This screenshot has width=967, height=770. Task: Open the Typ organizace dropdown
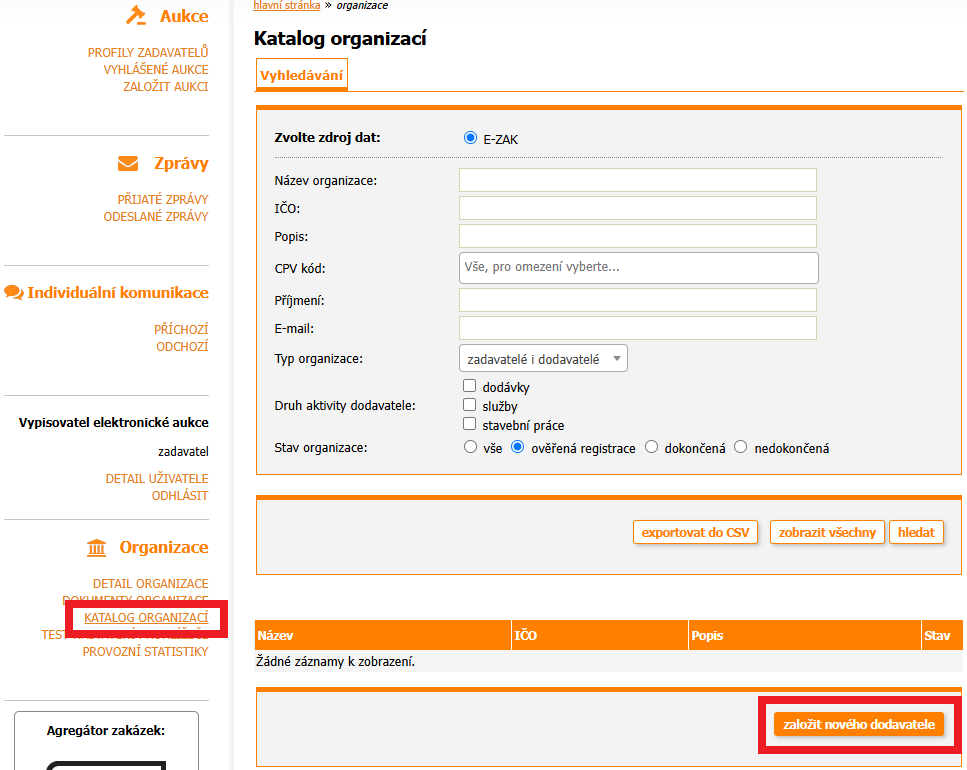tap(543, 358)
